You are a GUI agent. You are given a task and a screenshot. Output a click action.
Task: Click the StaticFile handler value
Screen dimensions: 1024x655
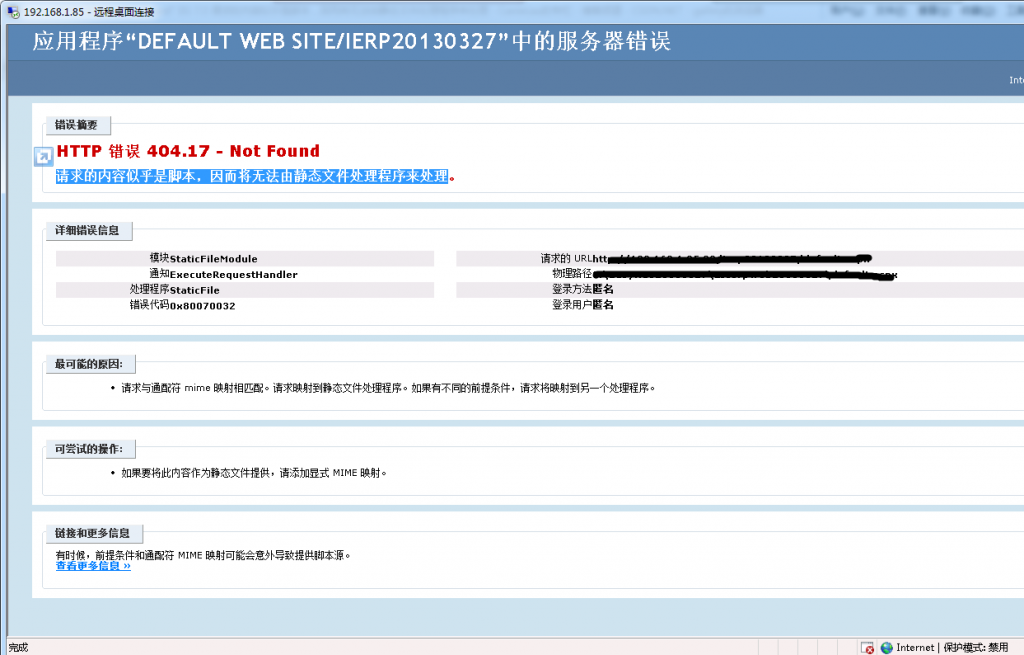(195, 290)
